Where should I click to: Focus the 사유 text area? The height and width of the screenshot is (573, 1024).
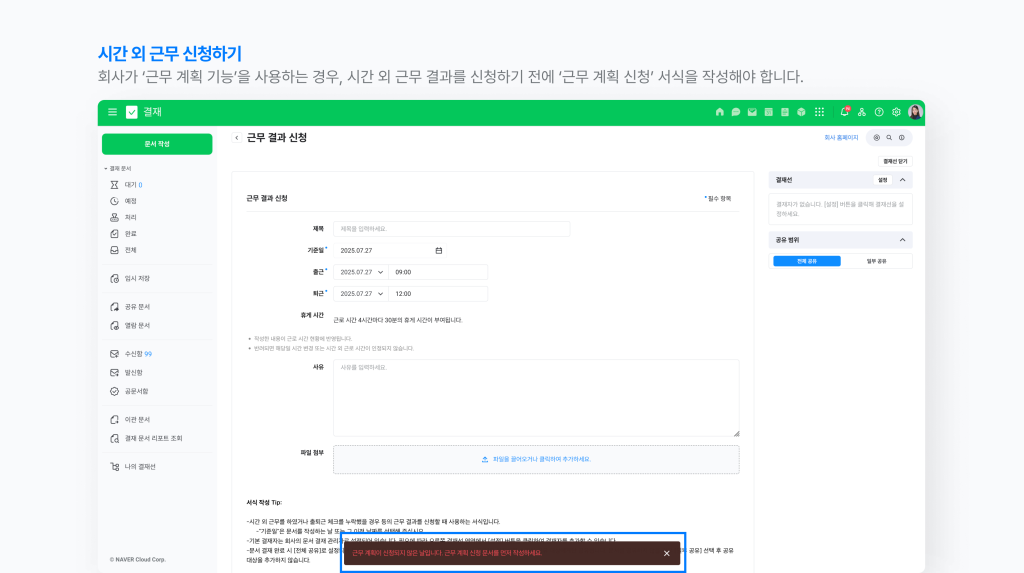point(536,398)
